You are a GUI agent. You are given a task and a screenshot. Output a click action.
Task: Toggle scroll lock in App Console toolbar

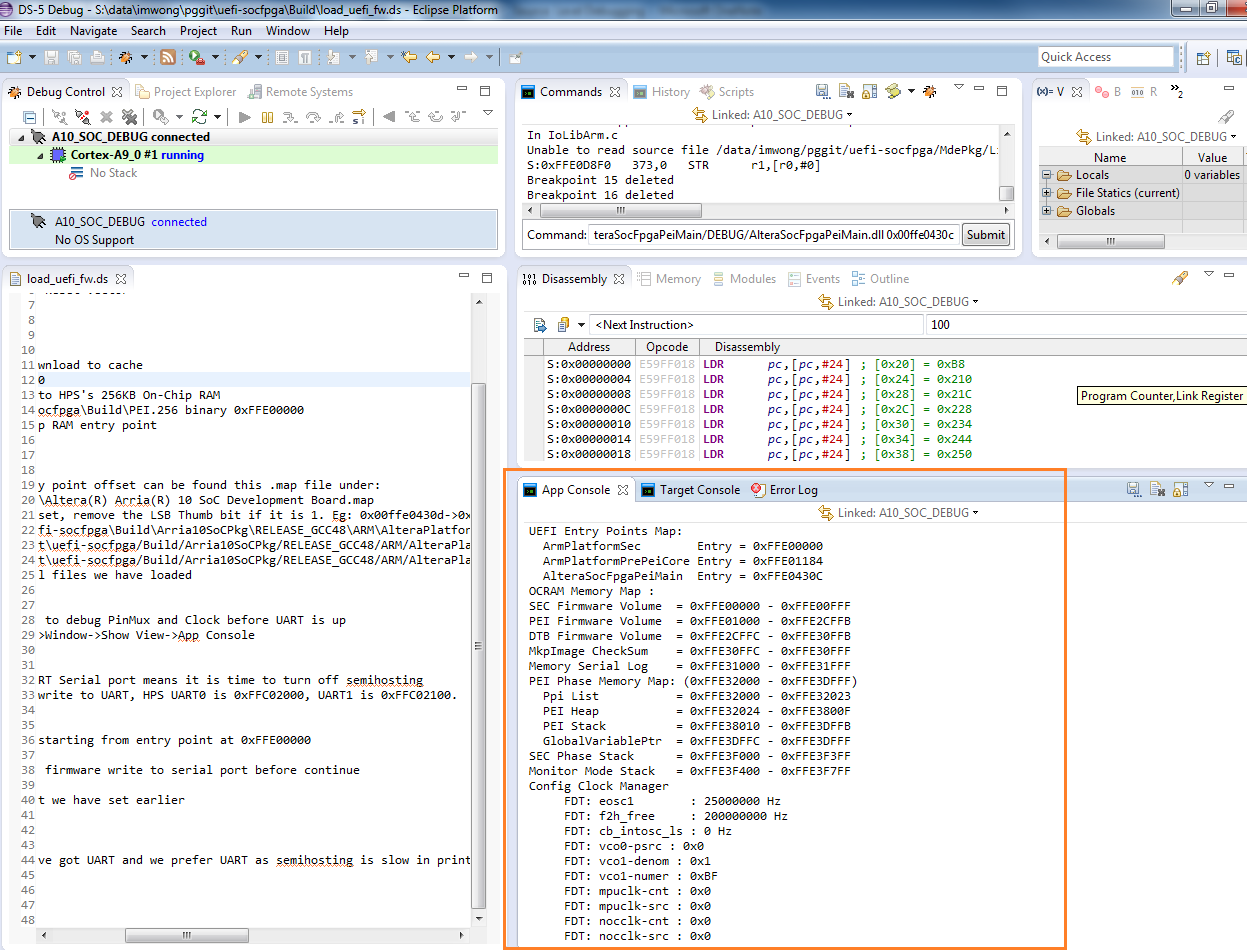point(1181,489)
